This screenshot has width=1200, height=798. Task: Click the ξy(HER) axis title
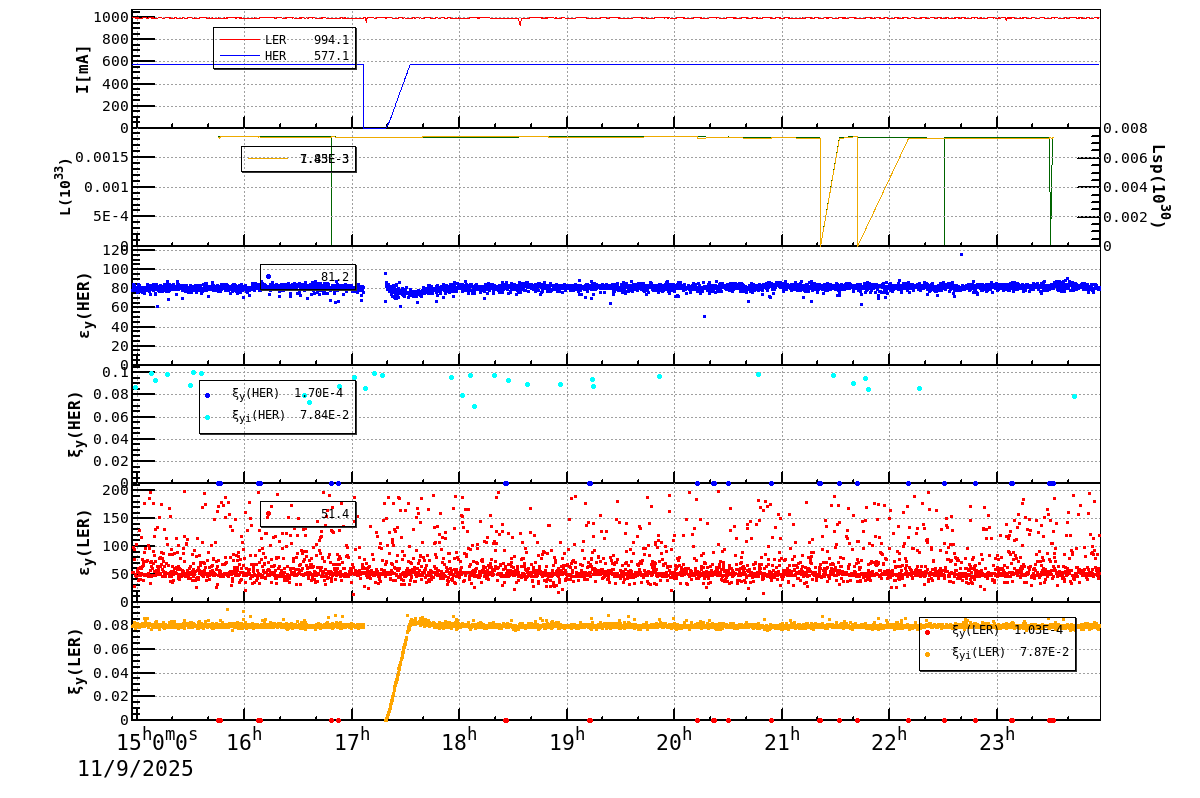pyautogui.click(x=75, y=424)
